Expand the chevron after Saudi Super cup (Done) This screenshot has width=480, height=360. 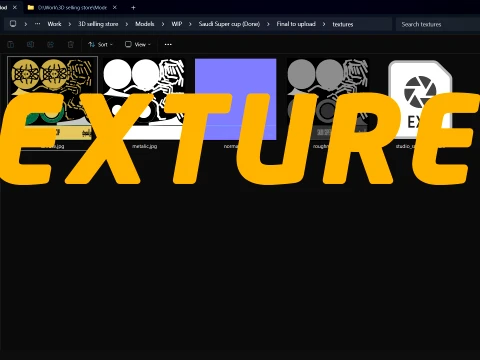pyautogui.click(x=268, y=24)
